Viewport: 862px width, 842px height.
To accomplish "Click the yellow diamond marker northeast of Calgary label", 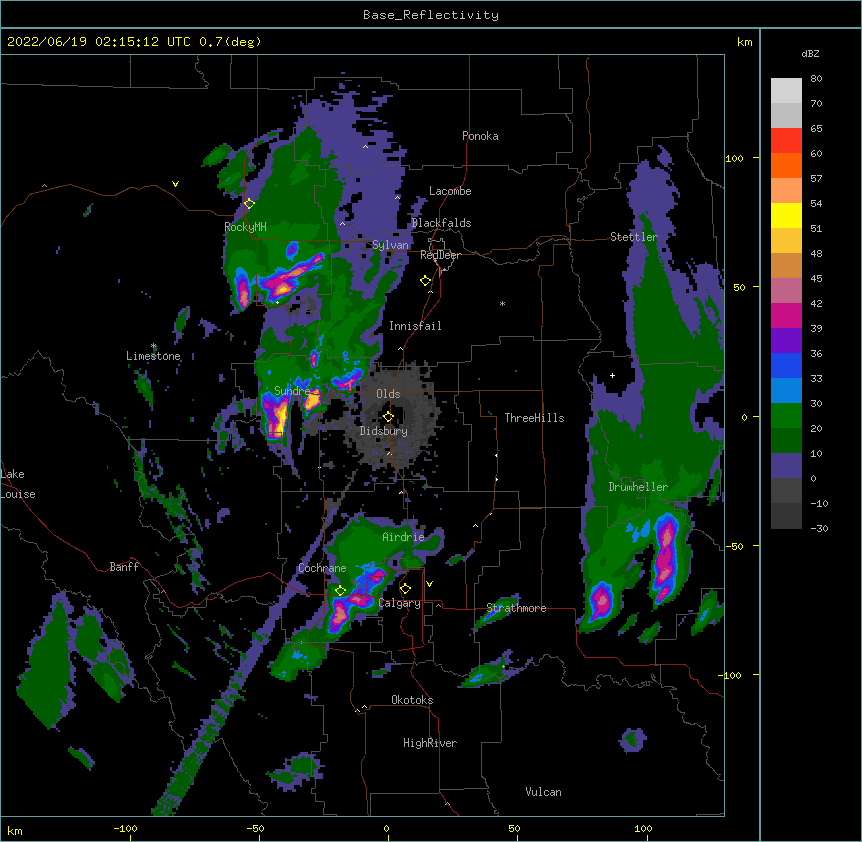I will (405, 589).
